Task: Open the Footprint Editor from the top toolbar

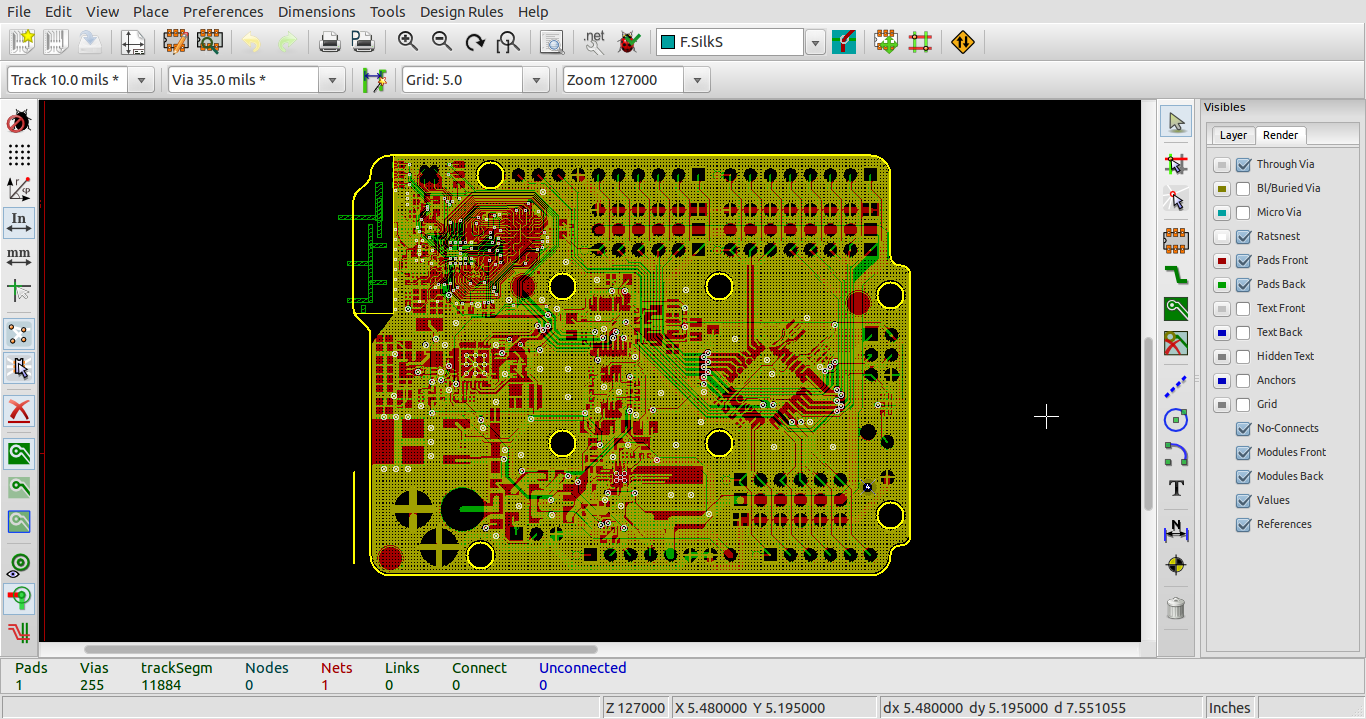Action: (x=176, y=41)
